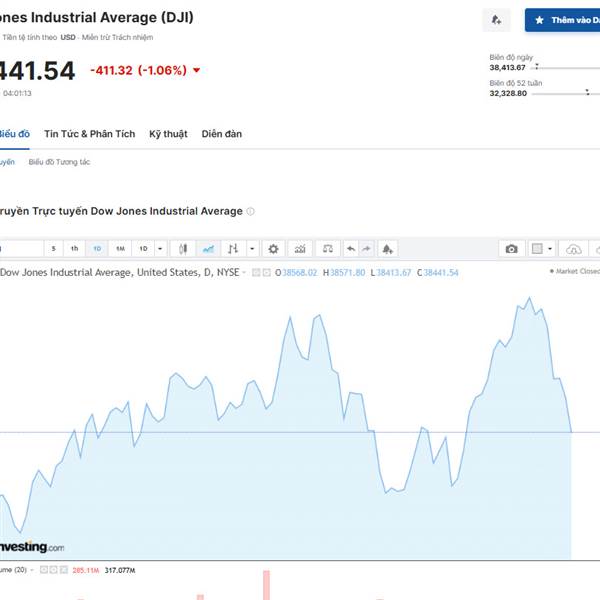The image size is (600, 600).
Task: Click the closing value C38441.54
Action: pyautogui.click(x=437, y=272)
